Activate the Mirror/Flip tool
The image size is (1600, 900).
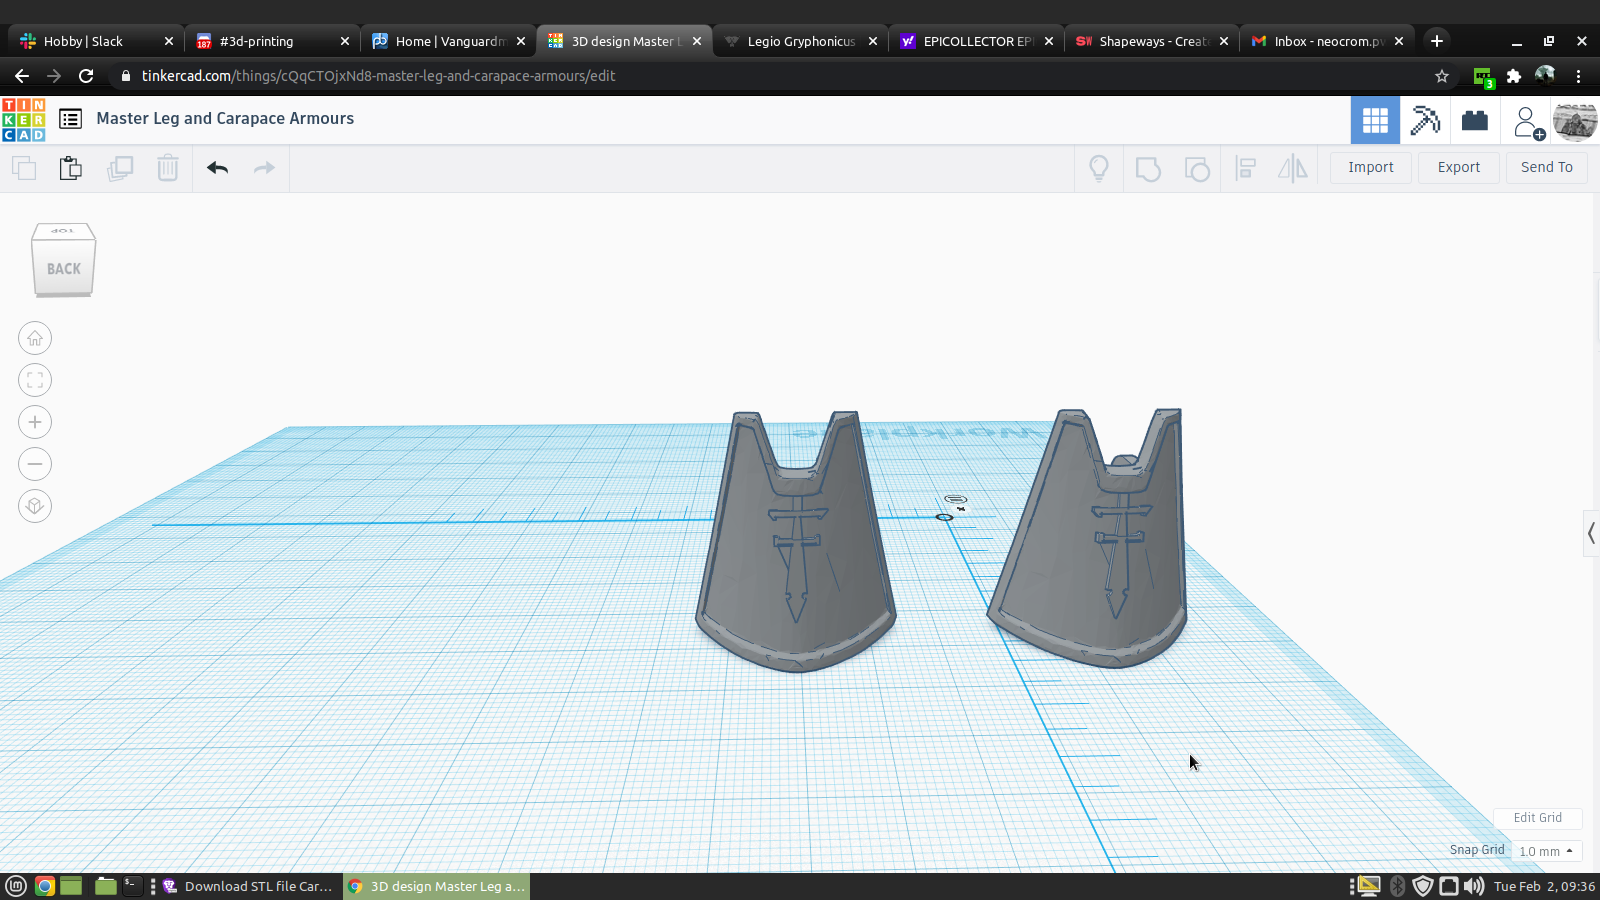coord(1292,168)
